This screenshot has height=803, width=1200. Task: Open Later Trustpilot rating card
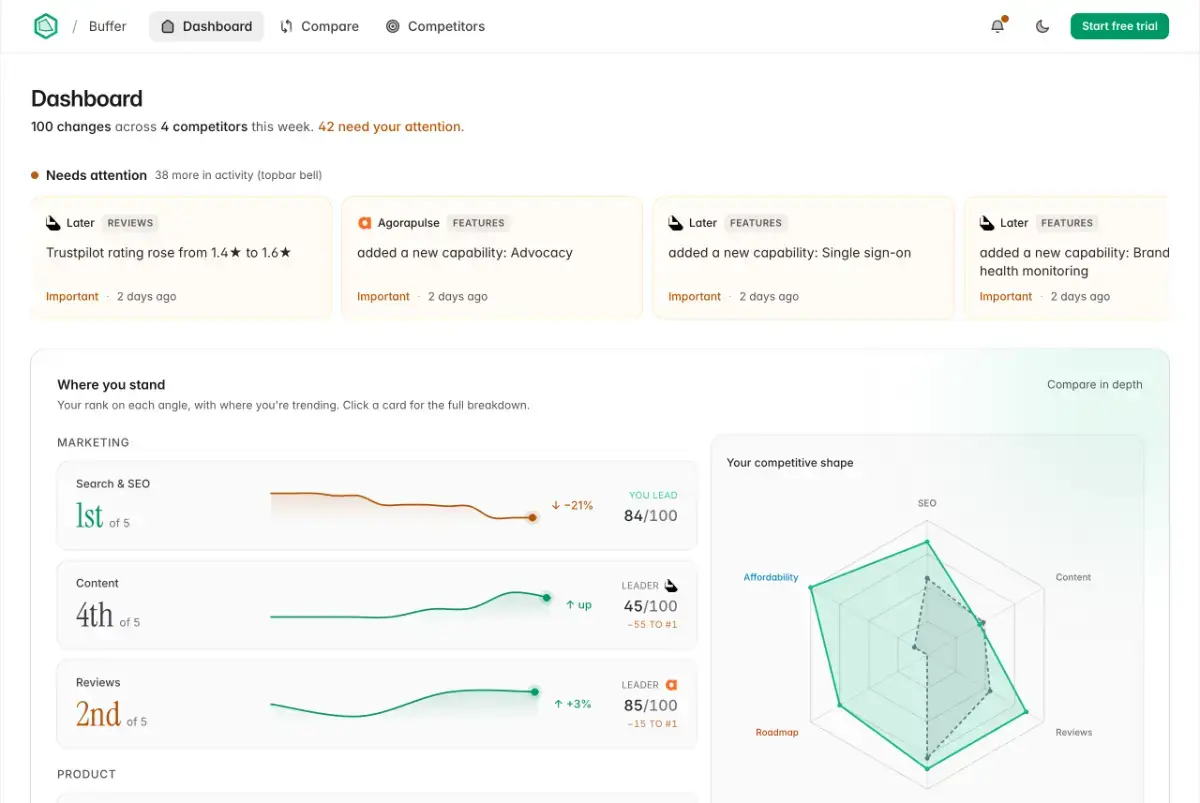pos(181,258)
